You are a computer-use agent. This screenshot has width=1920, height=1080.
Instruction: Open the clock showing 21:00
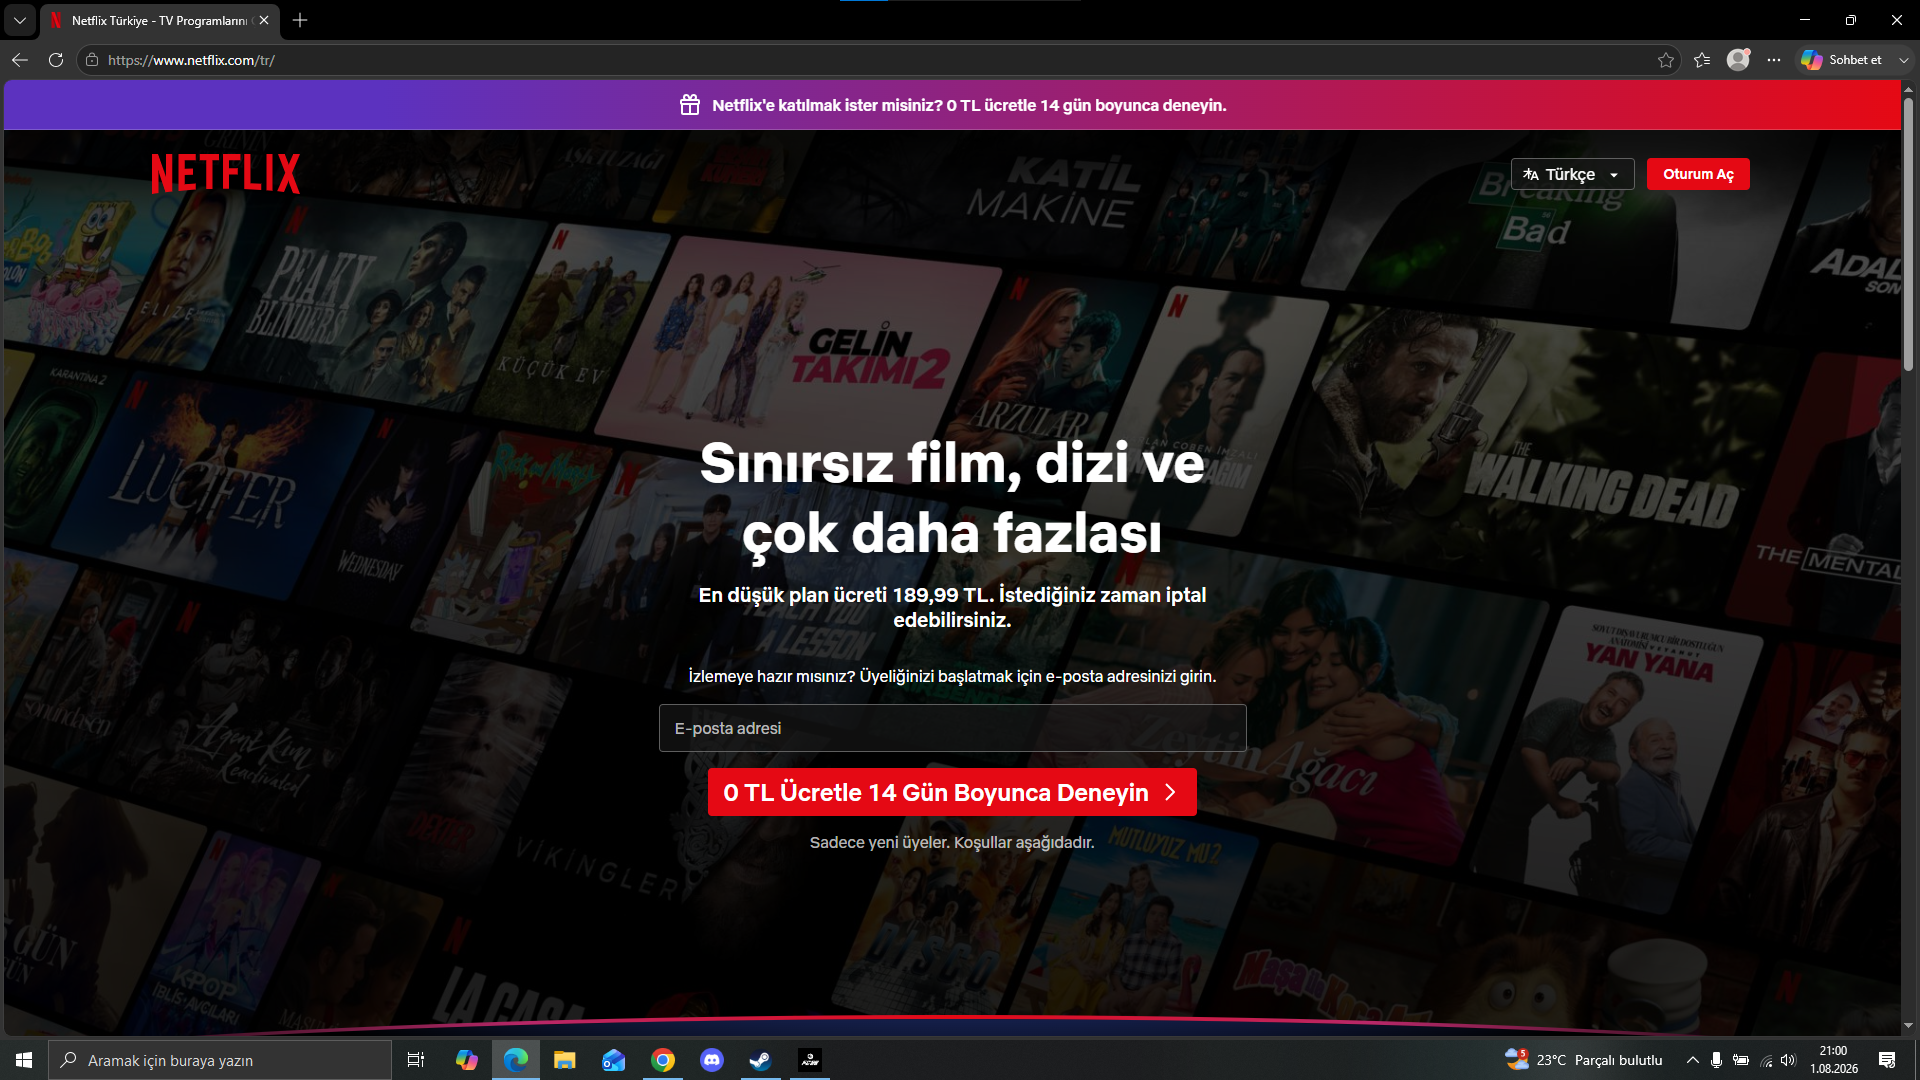pos(1834,1060)
